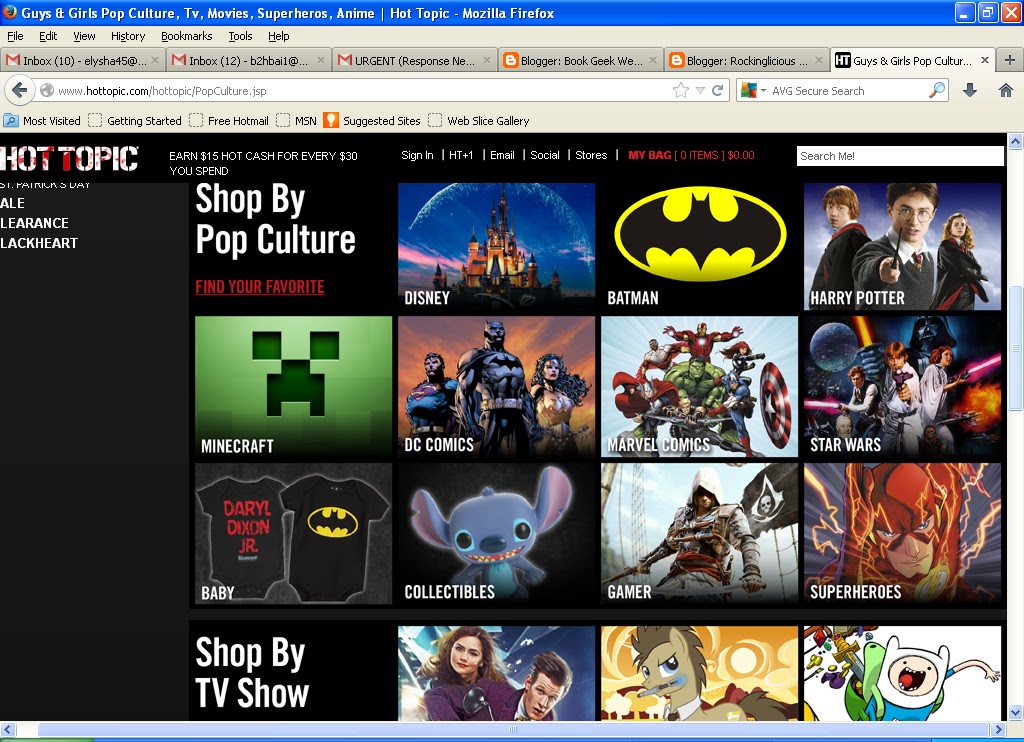
Task: Open the Baby onesies tile
Action: (293, 534)
